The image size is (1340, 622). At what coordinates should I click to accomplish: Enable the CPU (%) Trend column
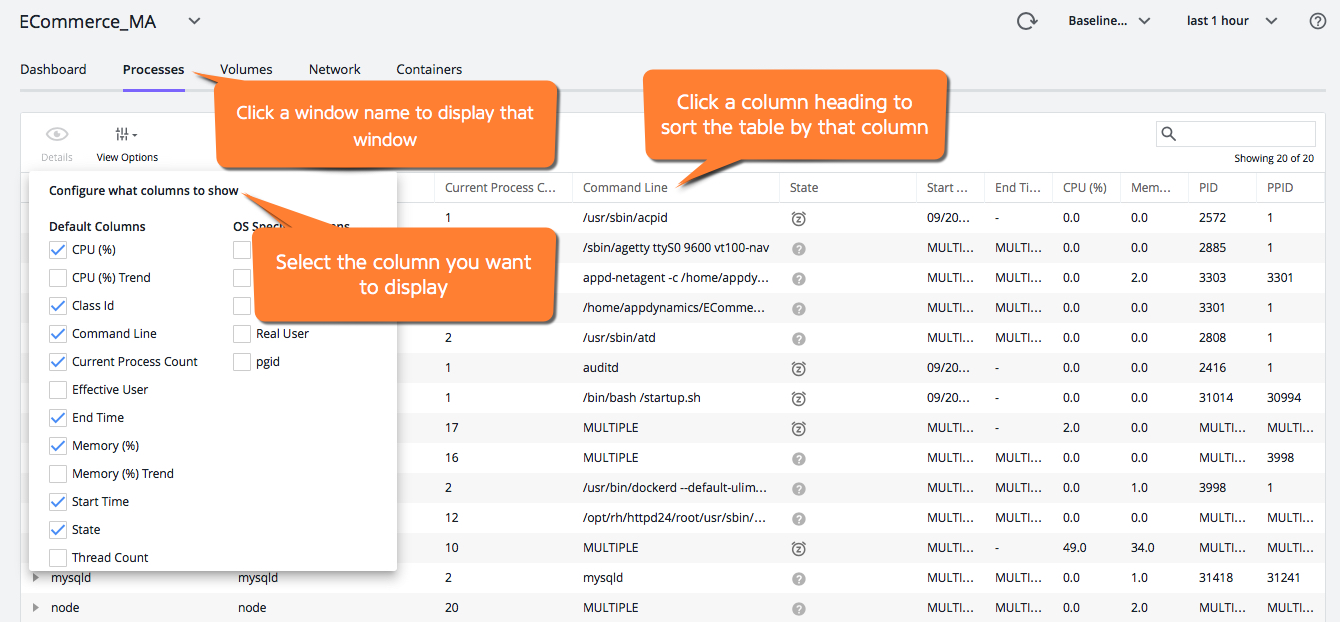coord(58,278)
